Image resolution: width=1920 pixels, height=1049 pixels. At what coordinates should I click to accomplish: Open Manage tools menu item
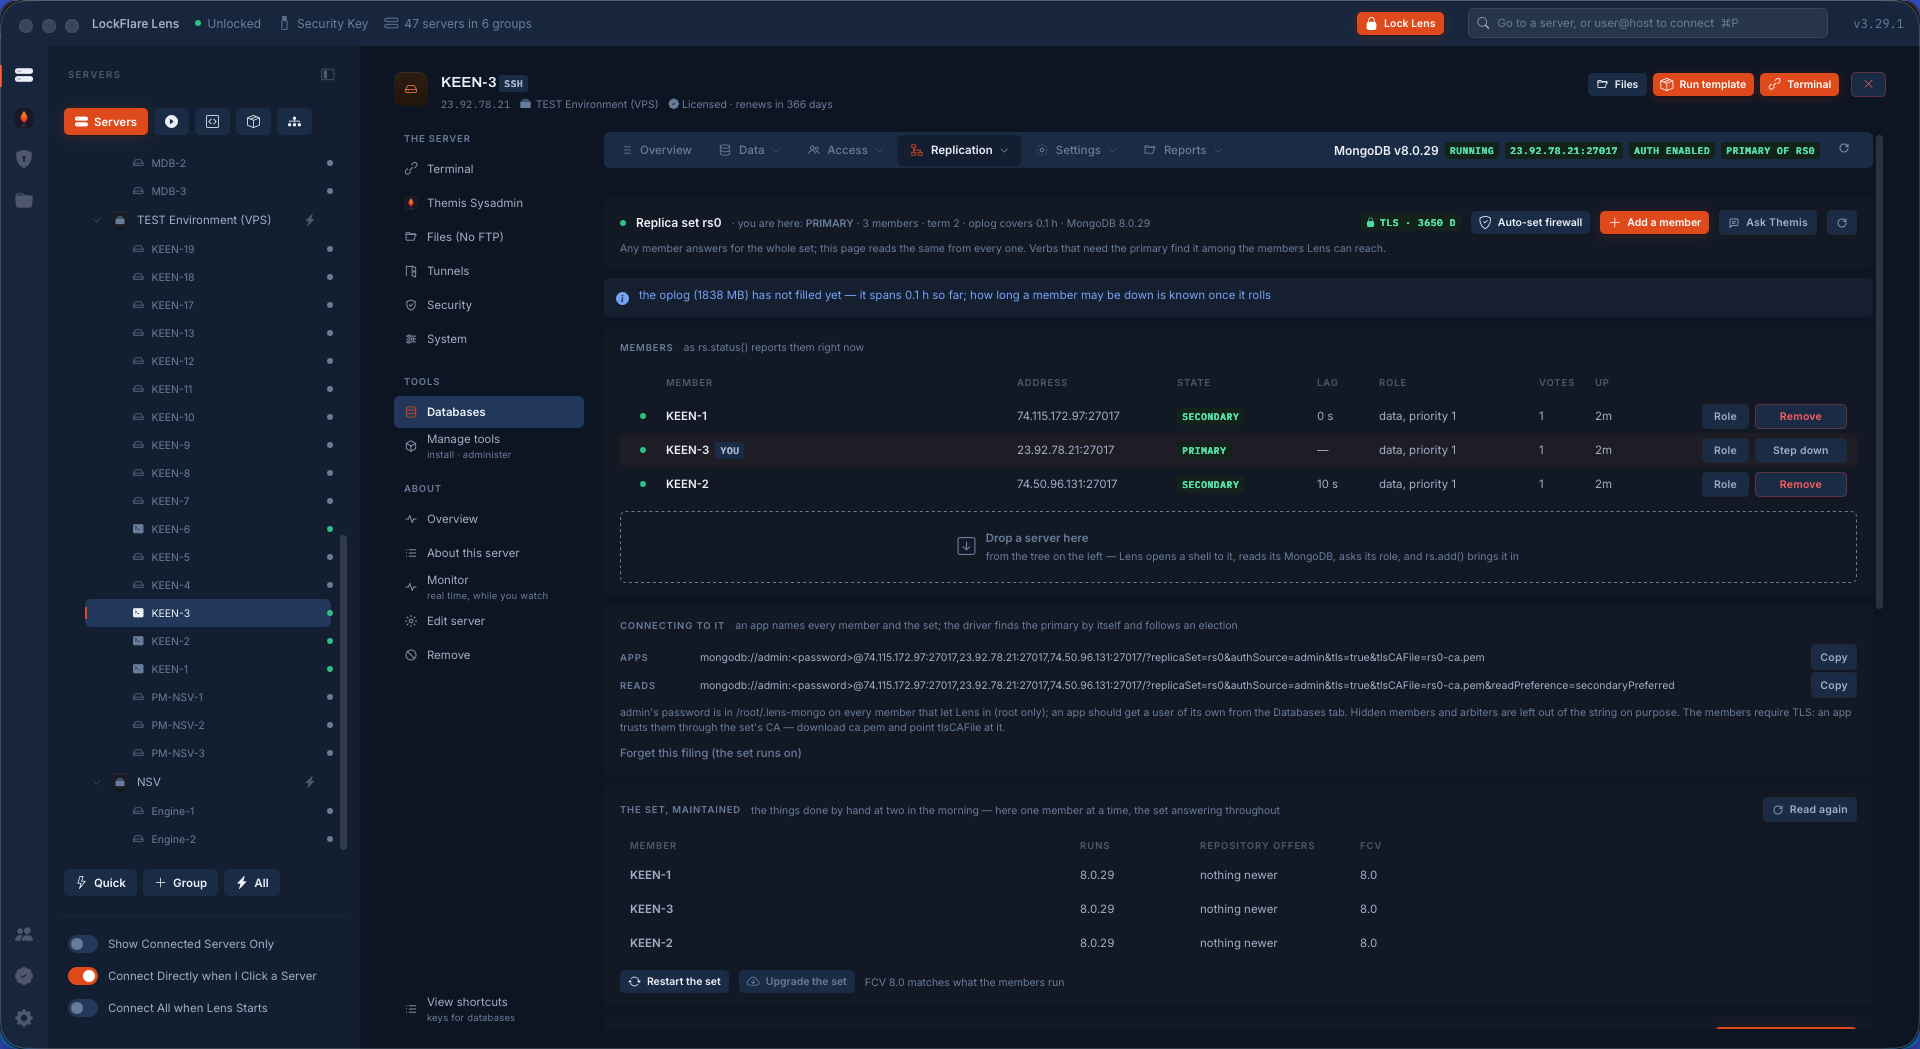pos(489,446)
